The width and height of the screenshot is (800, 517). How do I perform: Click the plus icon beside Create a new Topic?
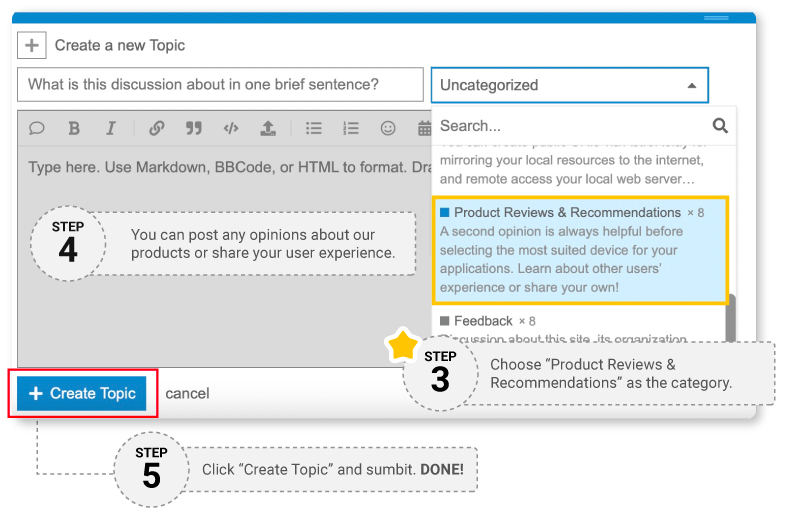pos(32,45)
